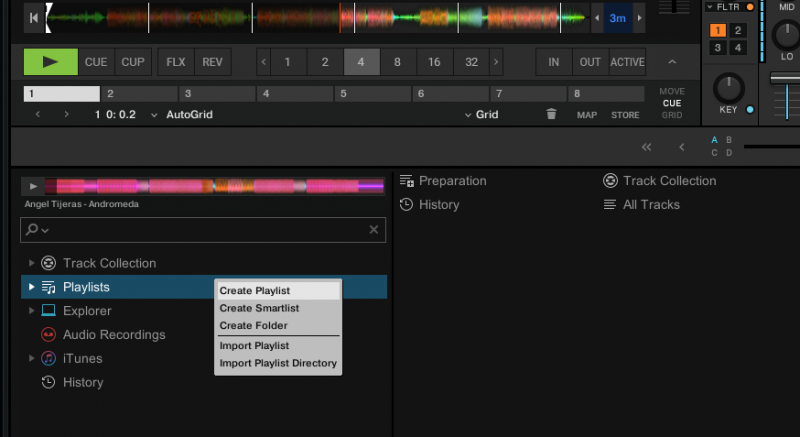
Task: Switch advanced panel to GRID
Action: tap(672, 115)
